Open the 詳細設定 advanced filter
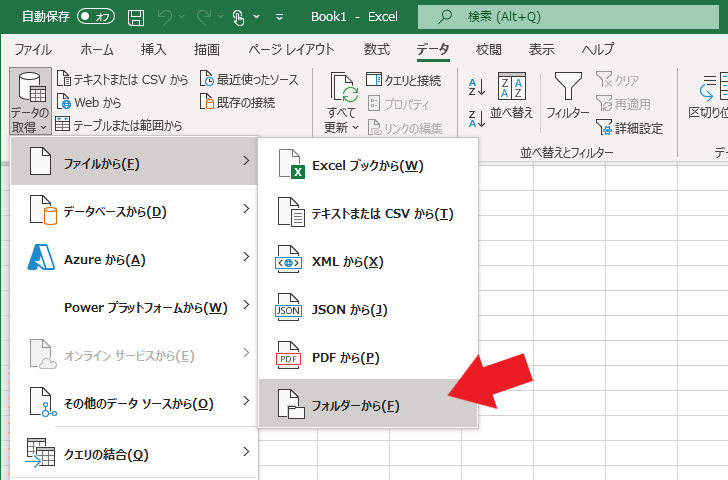The image size is (728, 480). 629,128
